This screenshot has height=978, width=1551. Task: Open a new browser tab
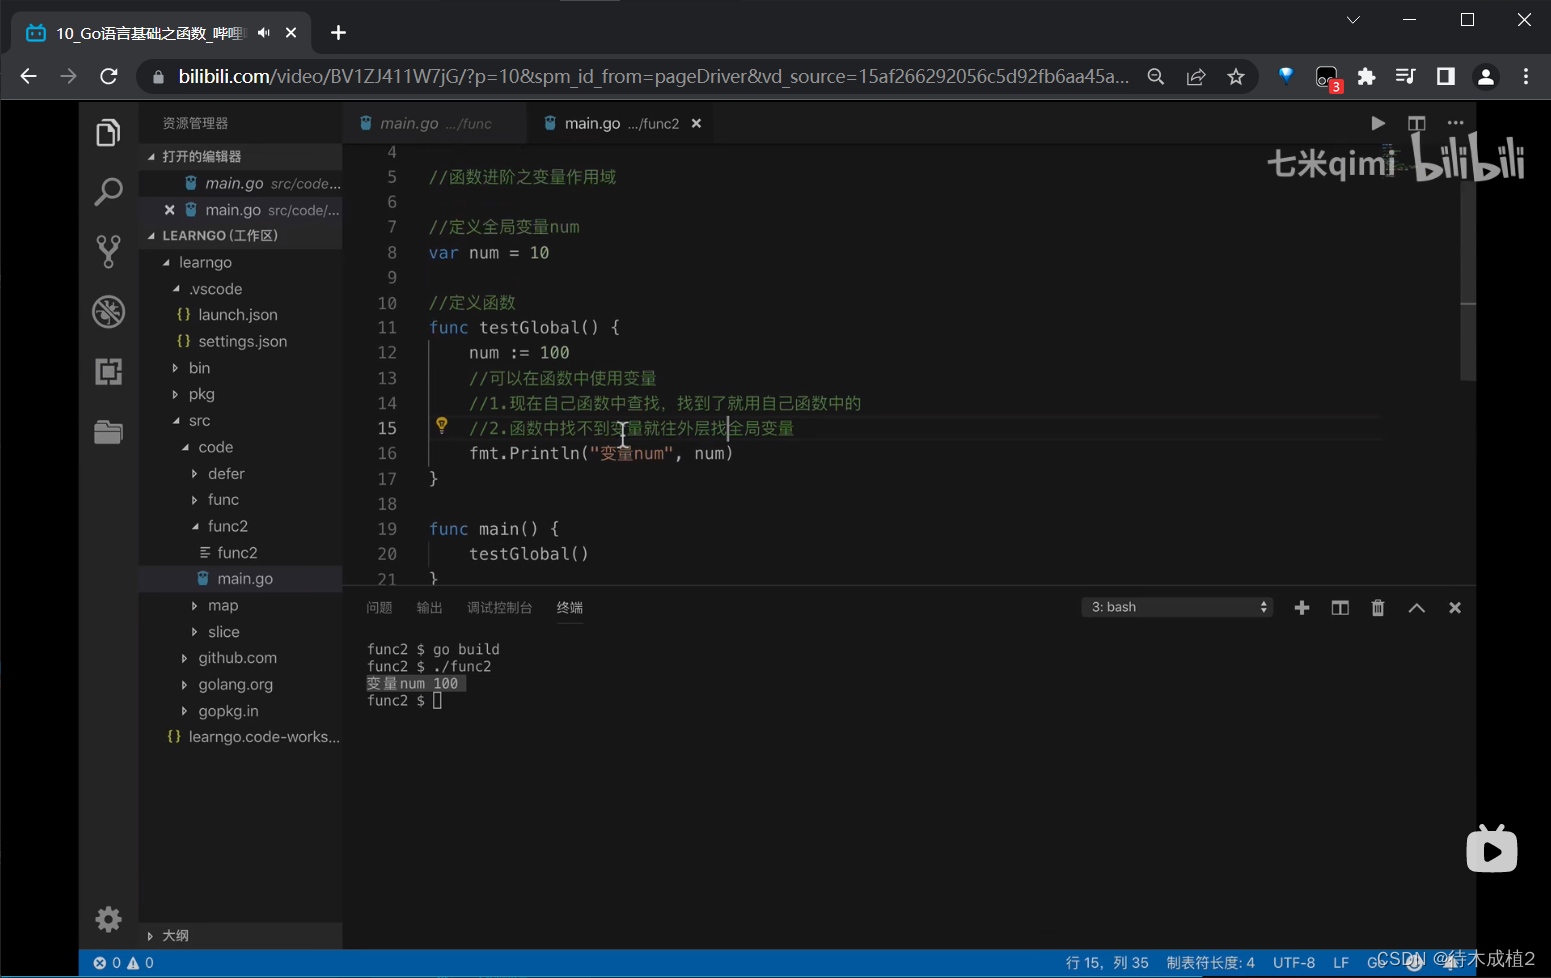click(x=338, y=33)
